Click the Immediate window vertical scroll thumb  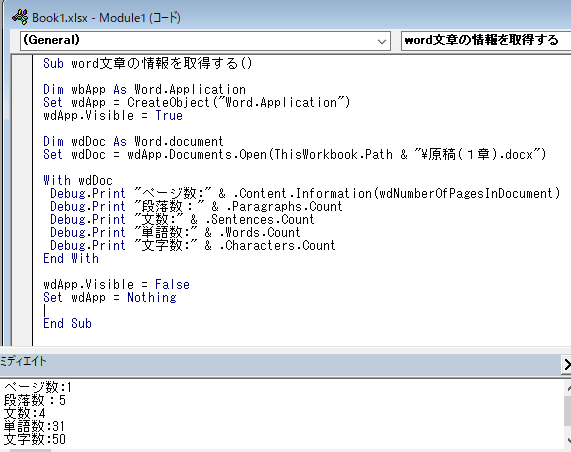click(x=568, y=411)
